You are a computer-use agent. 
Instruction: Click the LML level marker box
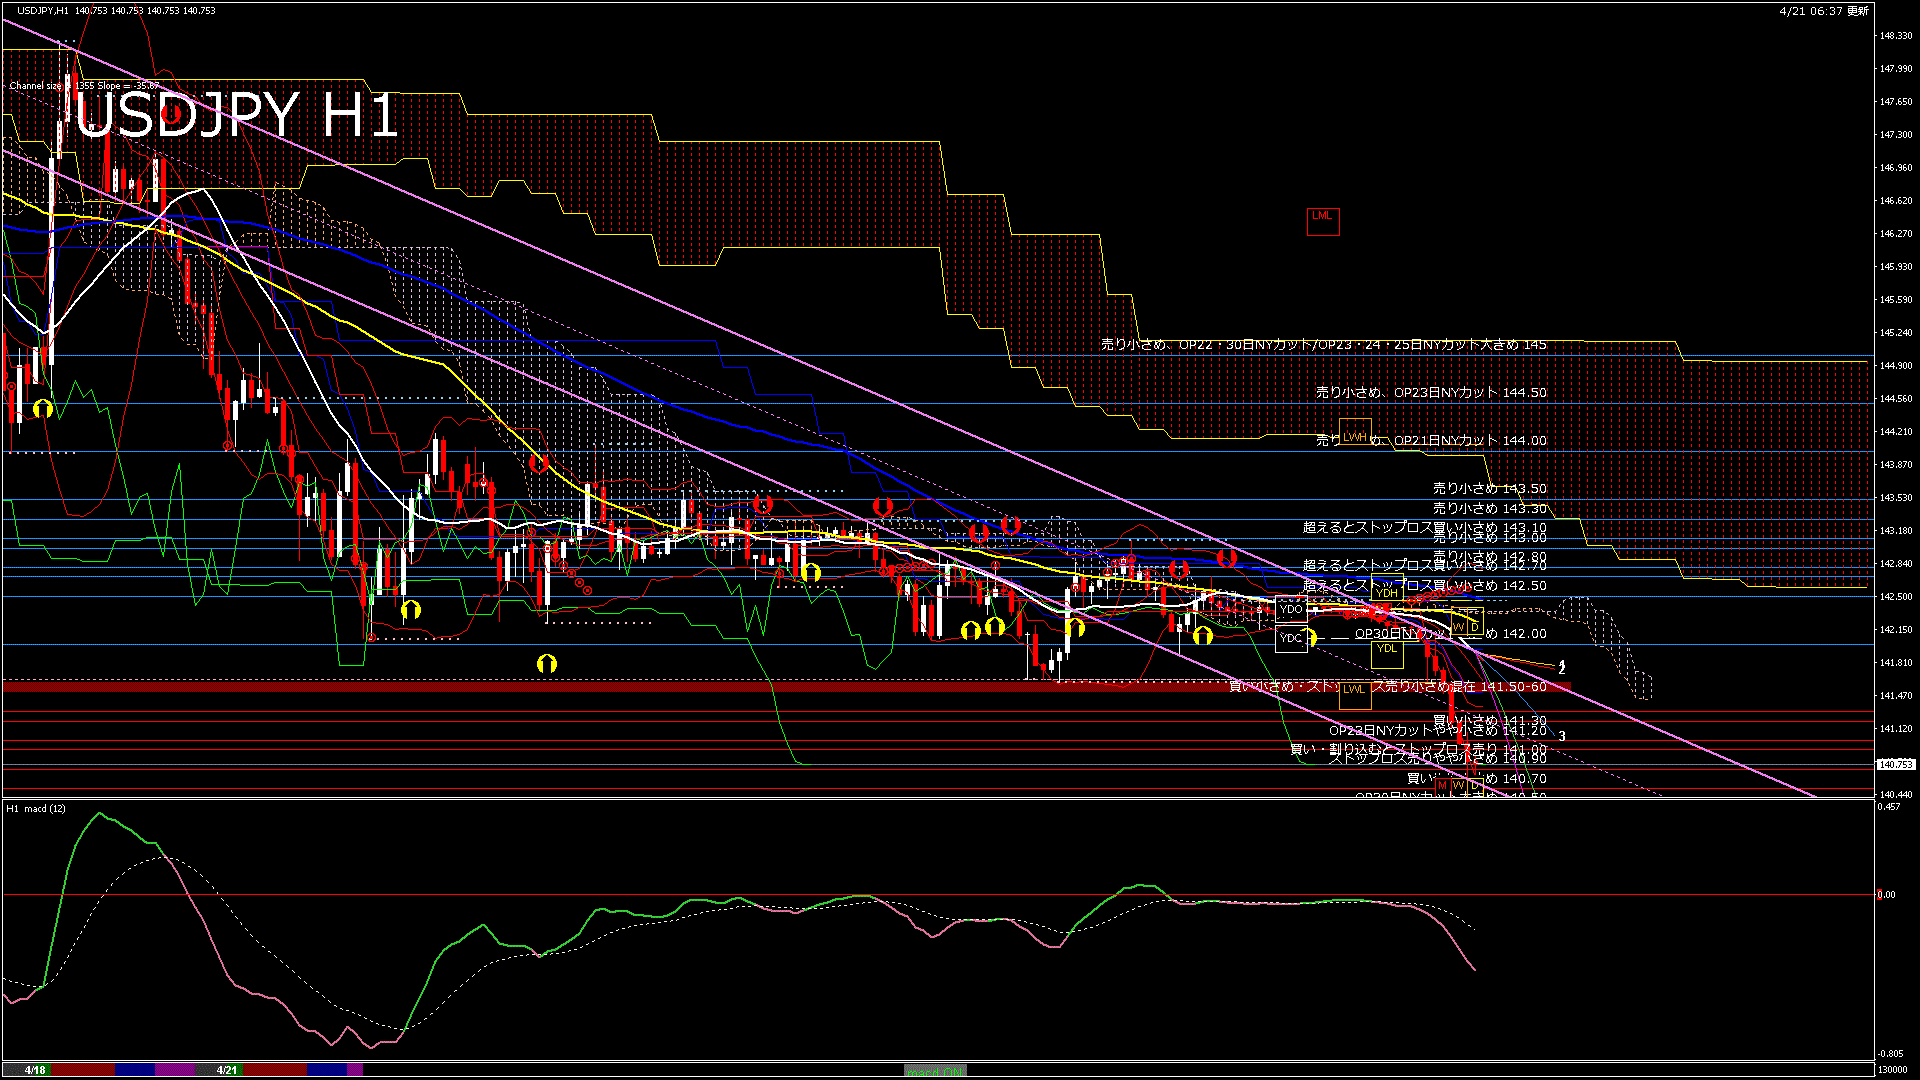[1322, 222]
